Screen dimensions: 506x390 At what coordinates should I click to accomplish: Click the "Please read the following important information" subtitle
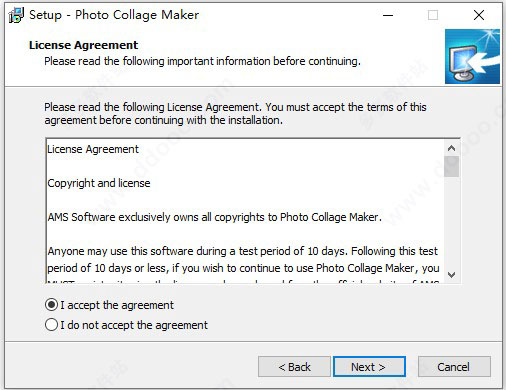click(202, 61)
